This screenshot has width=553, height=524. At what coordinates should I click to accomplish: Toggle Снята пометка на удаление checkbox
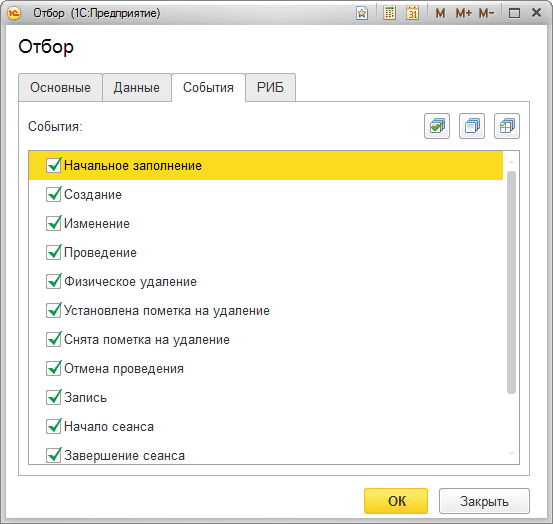point(54,339)
